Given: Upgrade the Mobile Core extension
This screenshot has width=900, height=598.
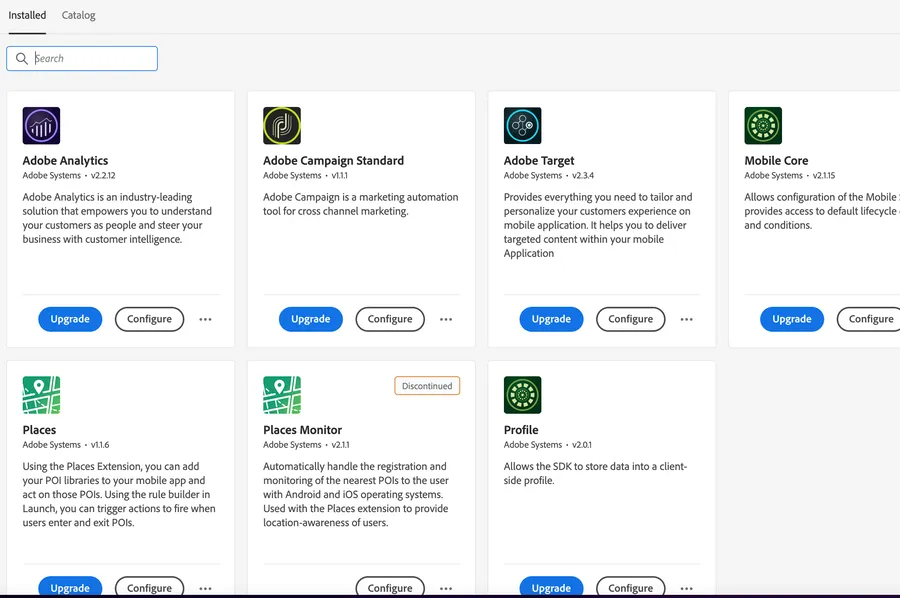Looking at the screenshot, I should 792,319.
